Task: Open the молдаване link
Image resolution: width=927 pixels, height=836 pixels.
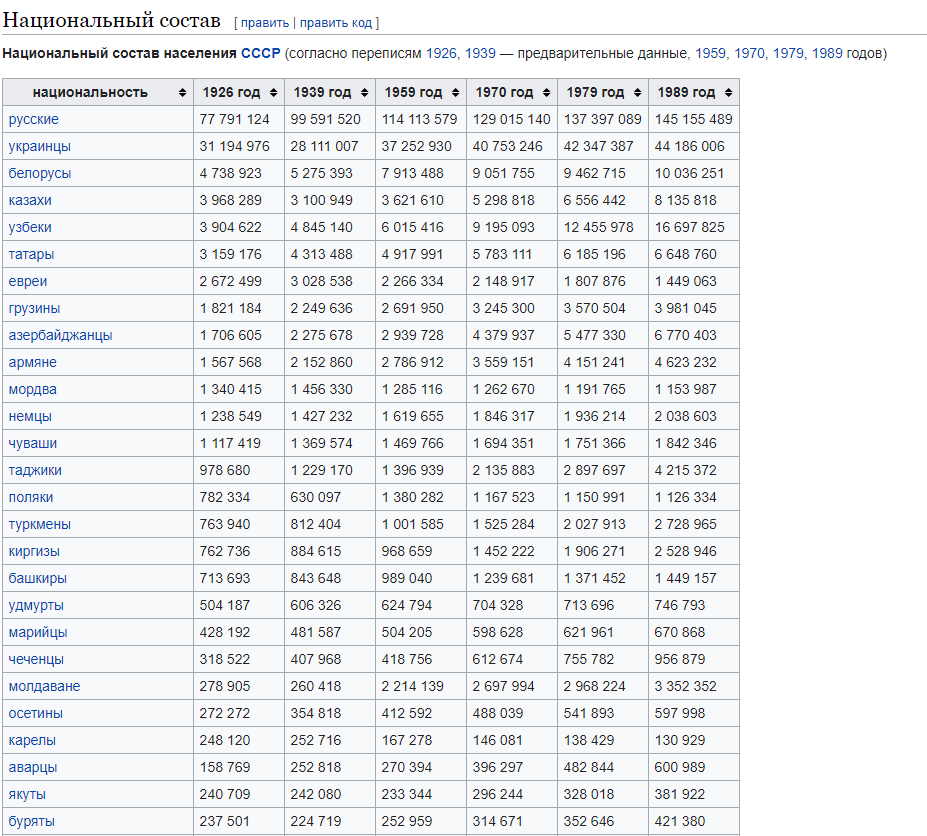Action: [45, 686]
